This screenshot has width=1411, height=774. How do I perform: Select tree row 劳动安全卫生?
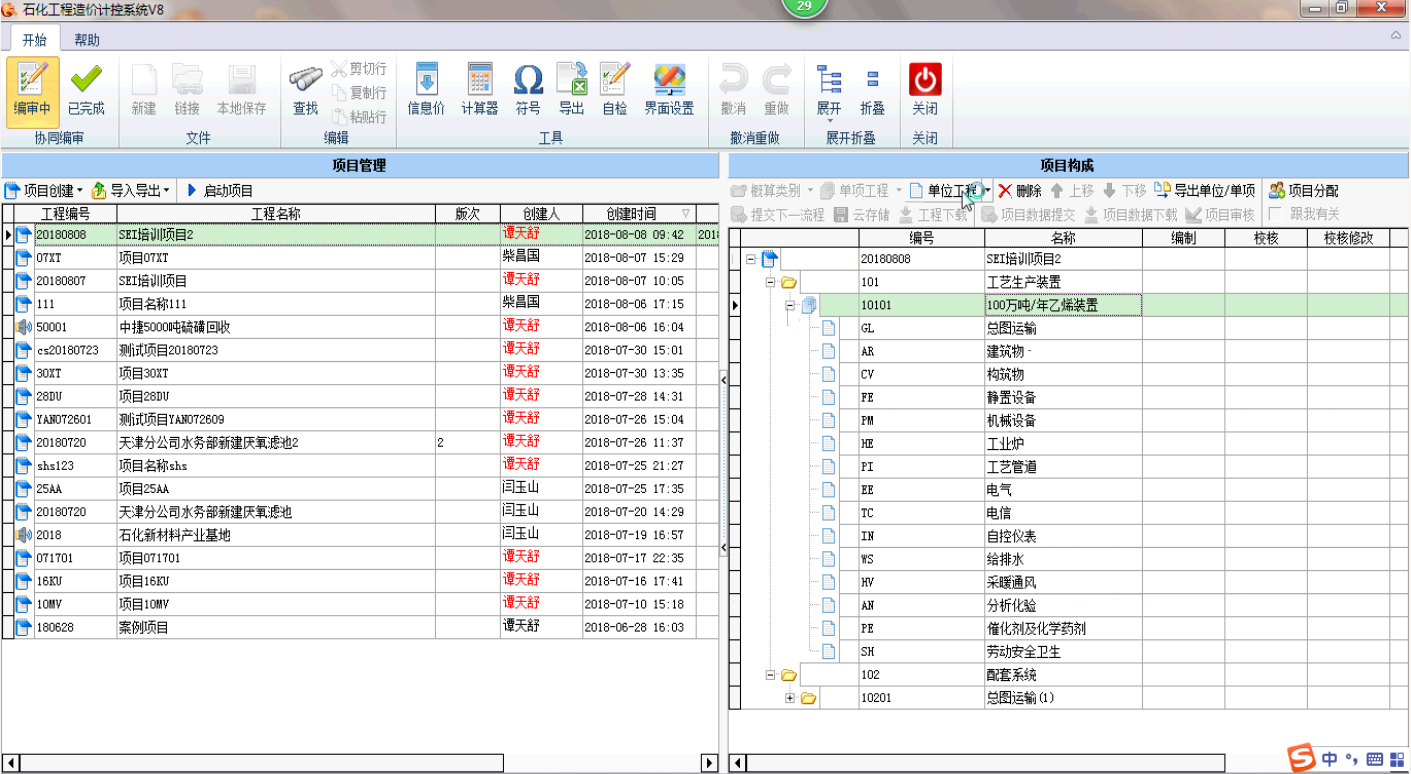1069,652
